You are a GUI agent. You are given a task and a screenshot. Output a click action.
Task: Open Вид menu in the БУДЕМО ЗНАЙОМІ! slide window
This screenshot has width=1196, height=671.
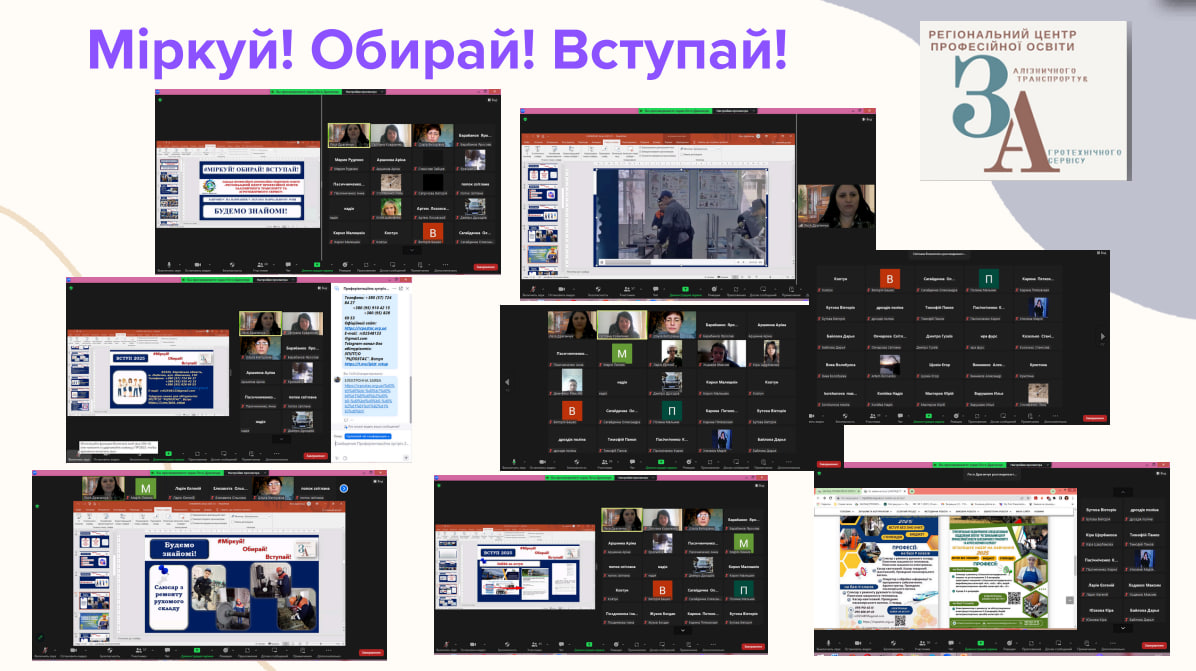click(493, 100)
